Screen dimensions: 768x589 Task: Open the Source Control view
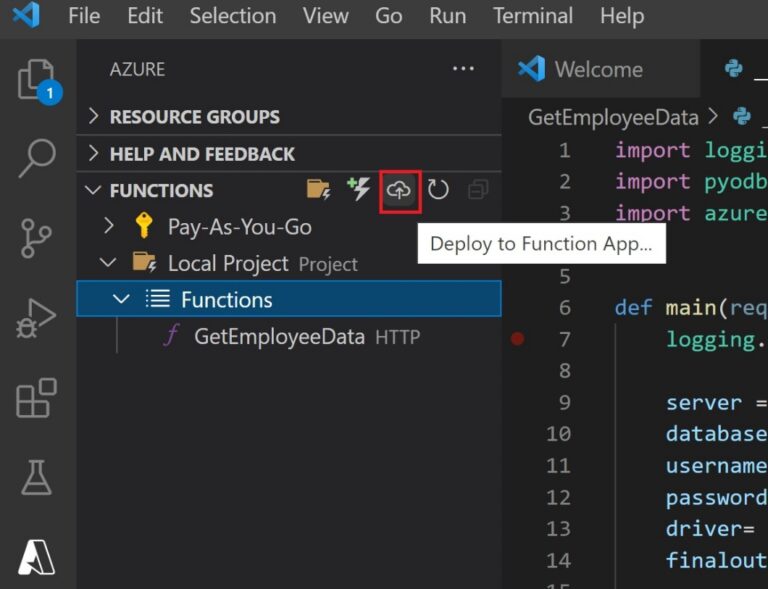[x=36, y=238]
